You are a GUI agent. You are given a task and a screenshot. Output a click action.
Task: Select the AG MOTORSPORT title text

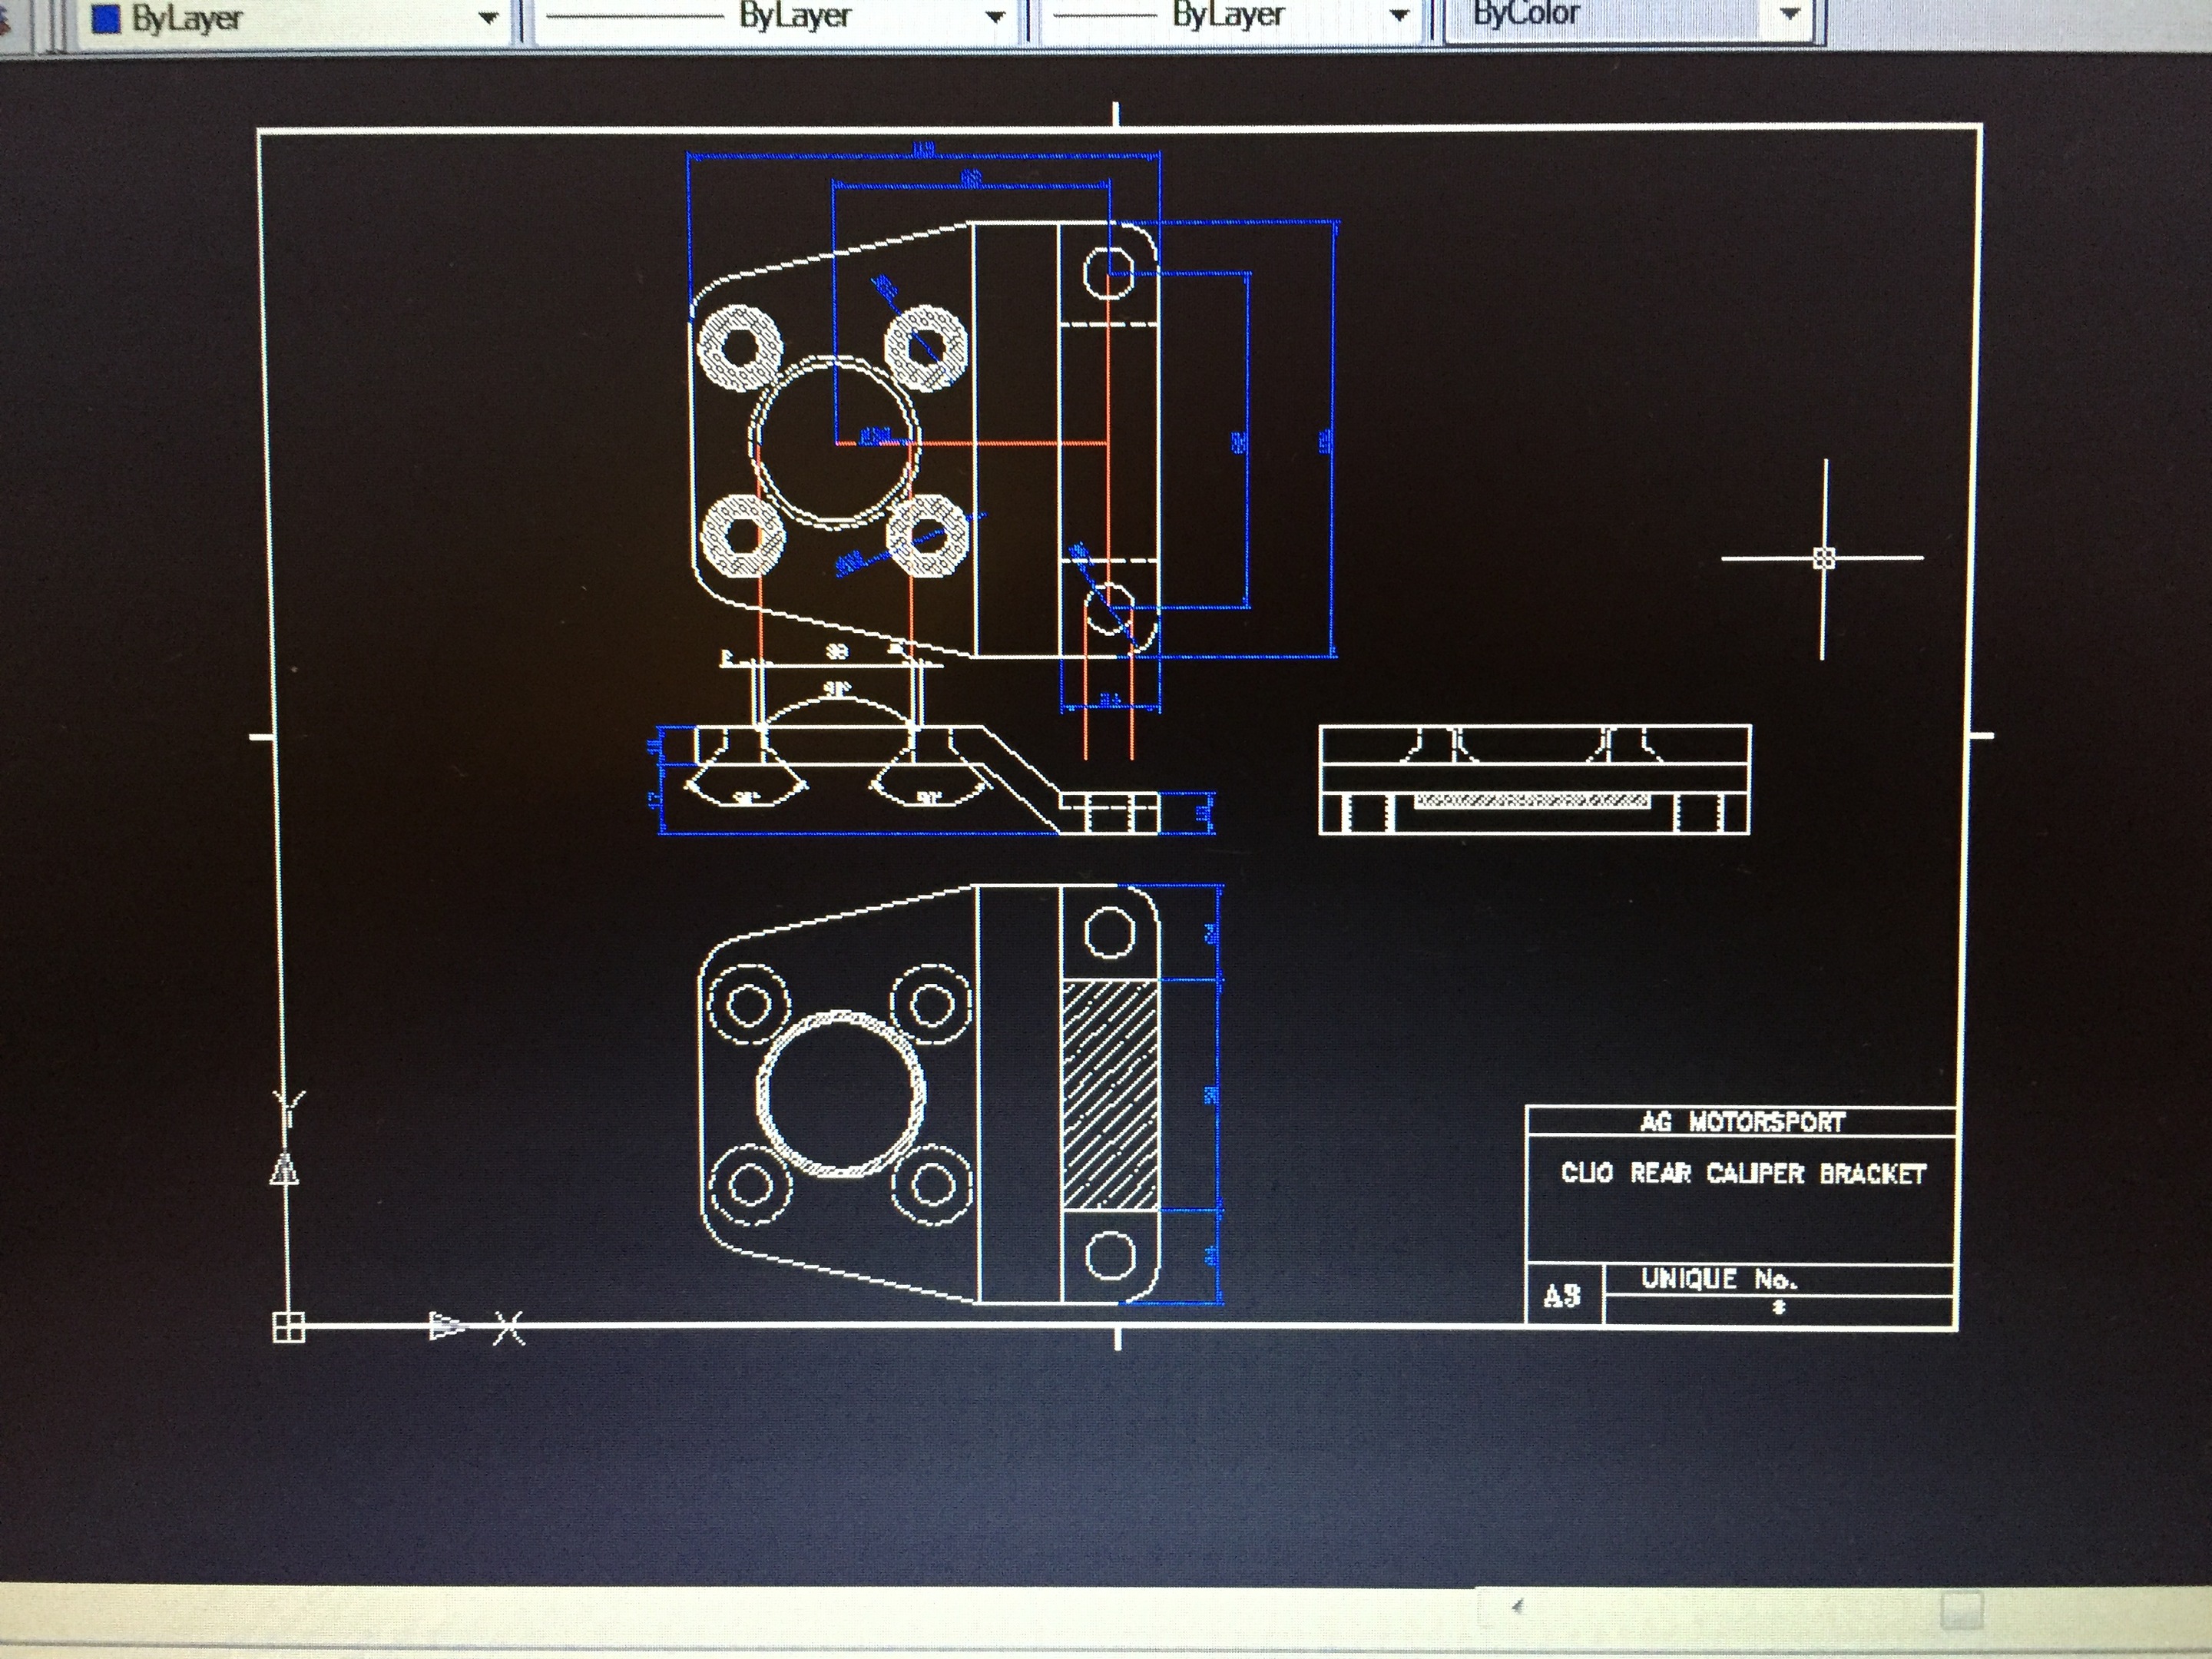pos(1741,1122)
